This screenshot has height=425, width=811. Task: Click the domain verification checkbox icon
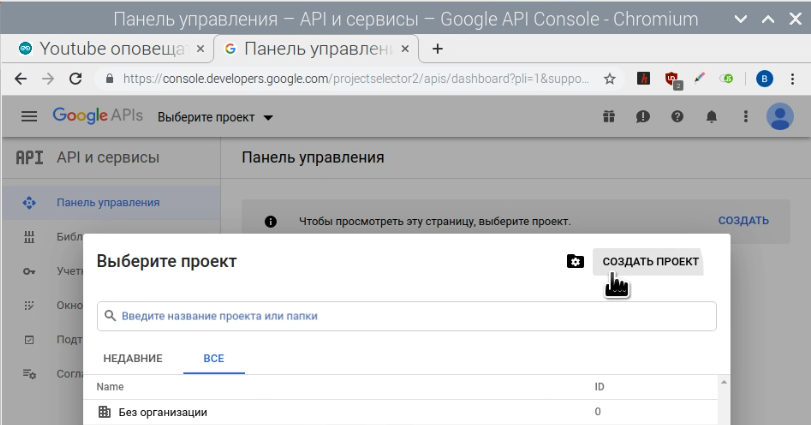tap(29, 340)
